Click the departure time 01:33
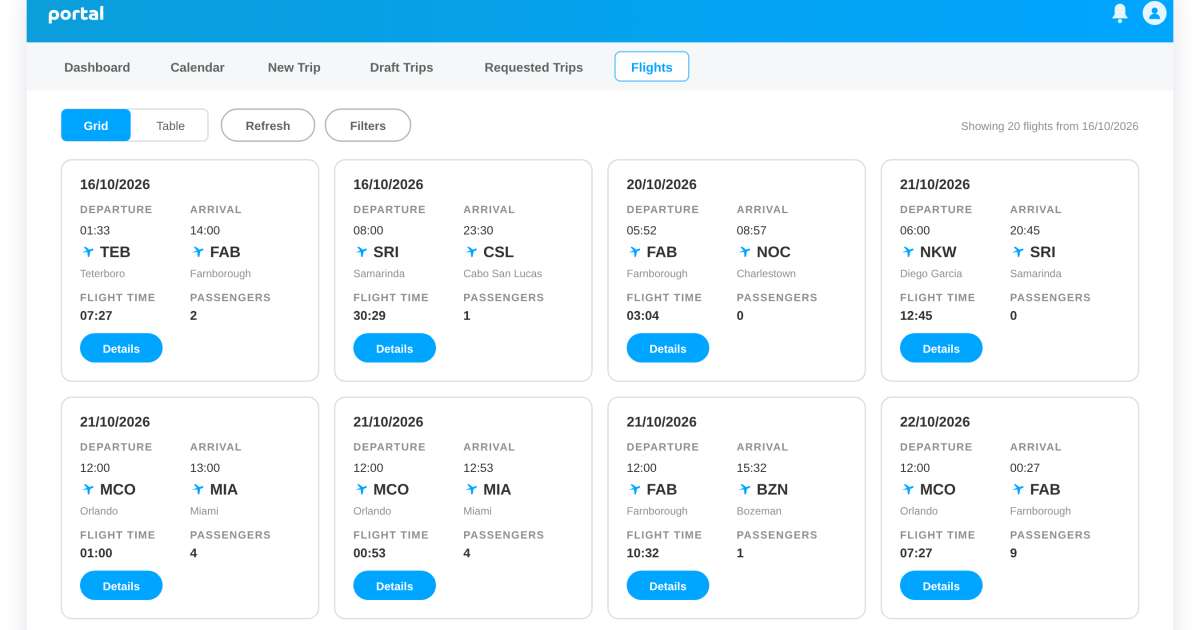The width and height of the screenshot is (1200, 630). tap(95, 230)
